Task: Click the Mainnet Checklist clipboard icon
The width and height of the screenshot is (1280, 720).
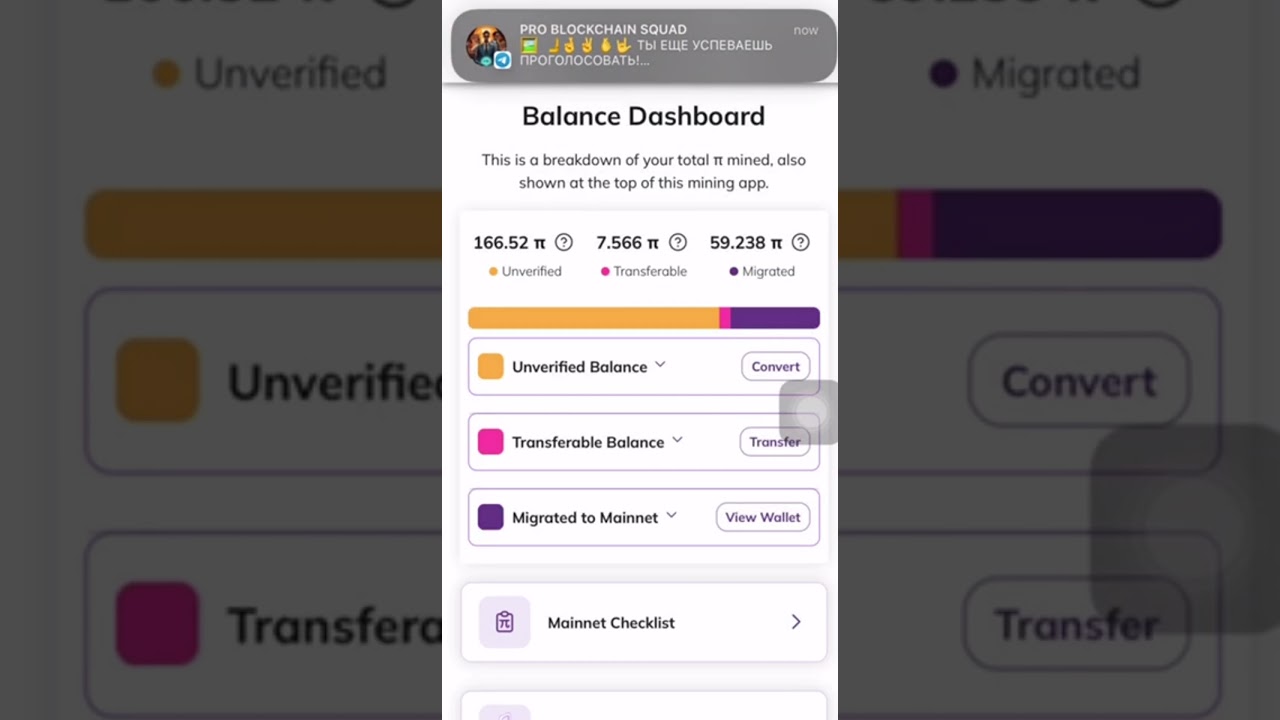Action: 504,622
